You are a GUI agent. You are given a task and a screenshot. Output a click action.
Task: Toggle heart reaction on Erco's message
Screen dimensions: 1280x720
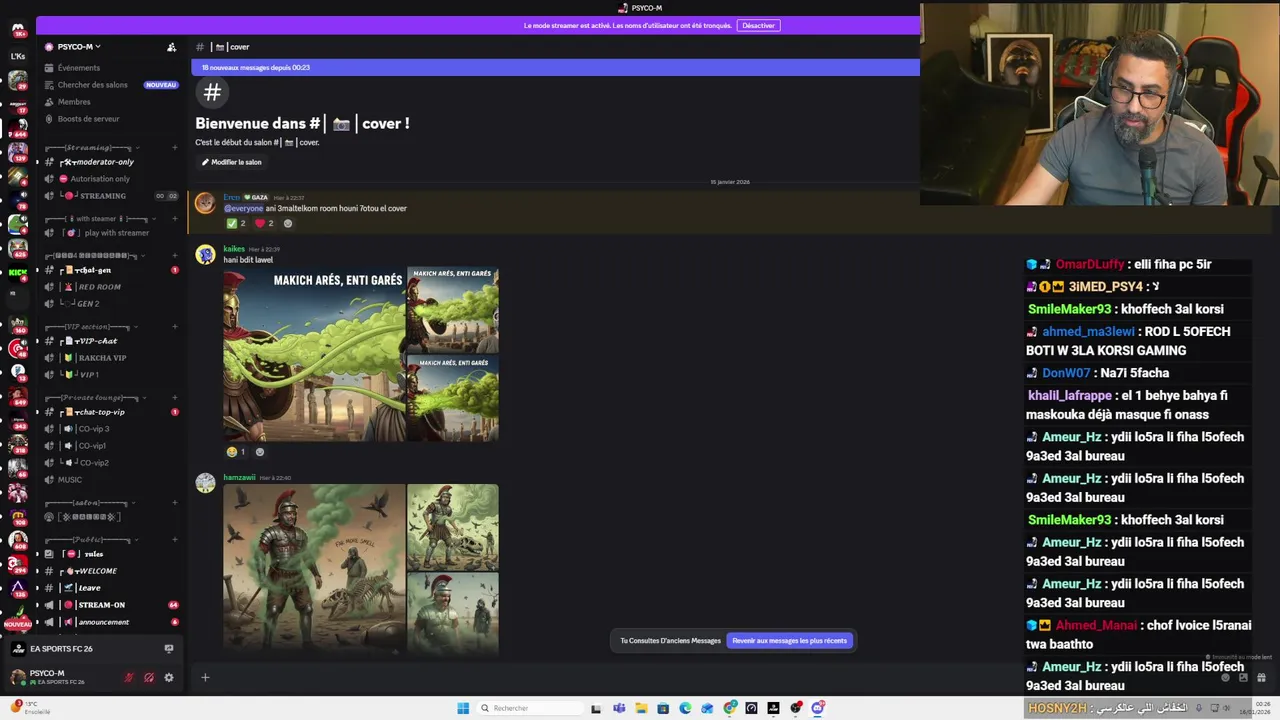[x=264, y=223]
